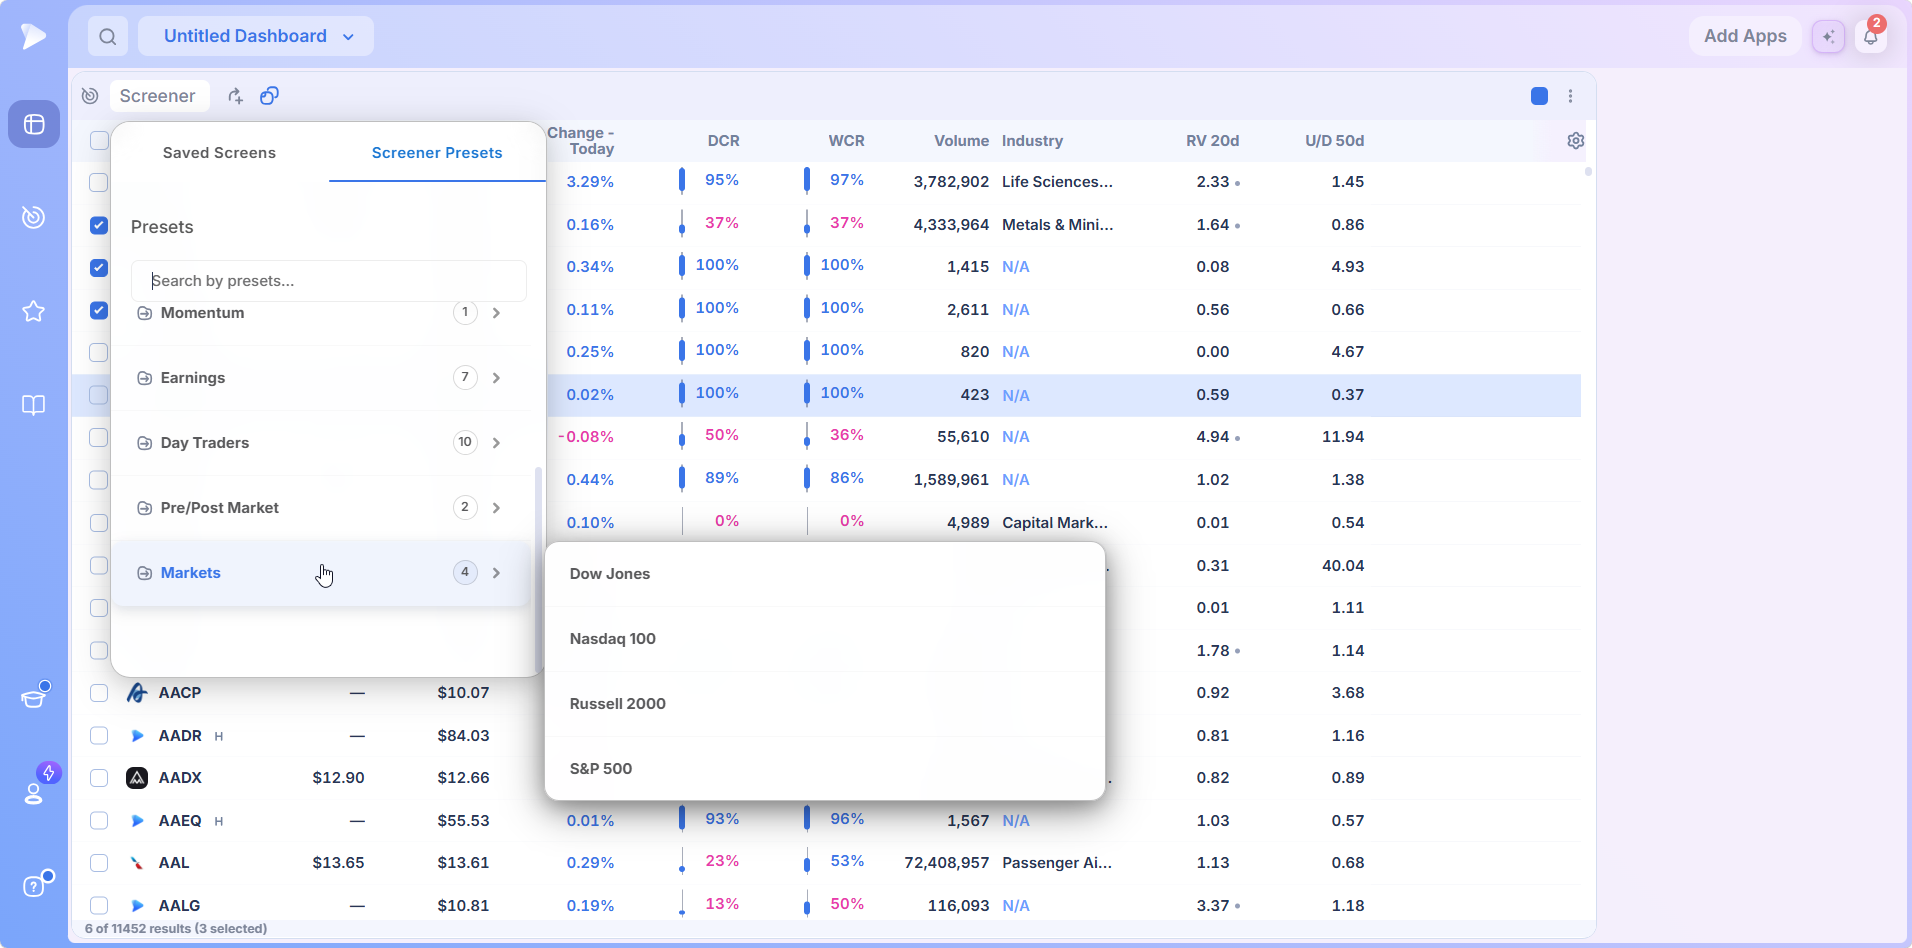Toggle the select-all header checkbox

click(x=99, y=141)
